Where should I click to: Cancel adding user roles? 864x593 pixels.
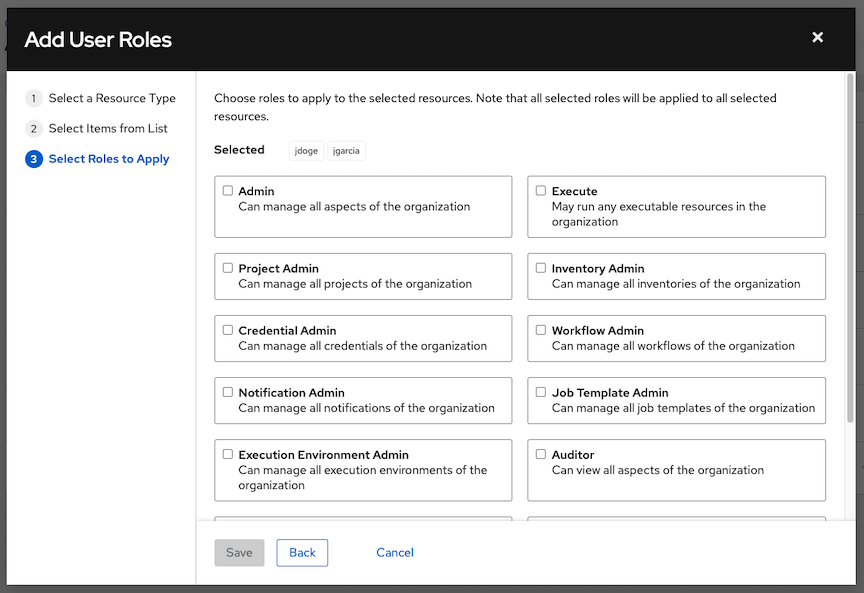point(394,552)
